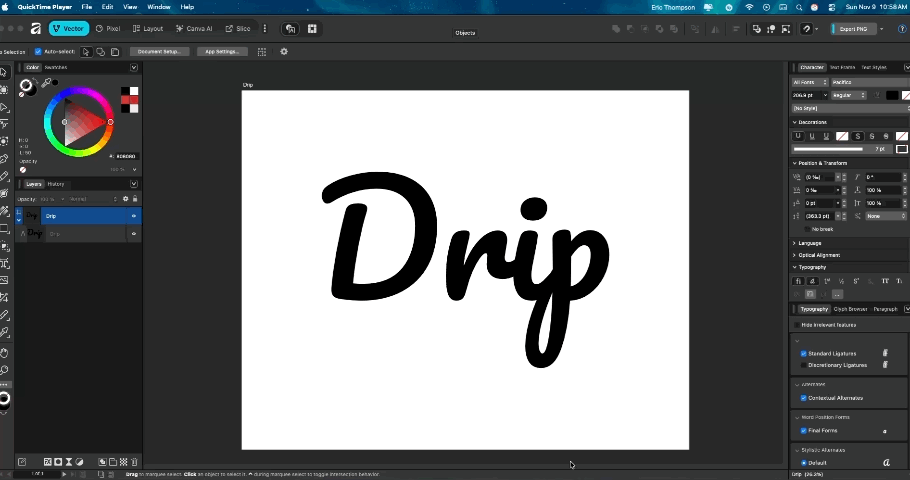The height and width of the screenshot is (480, 910).
Task: Apply double underline decoration
Action: pyautogui.click(x=826, y=136)
